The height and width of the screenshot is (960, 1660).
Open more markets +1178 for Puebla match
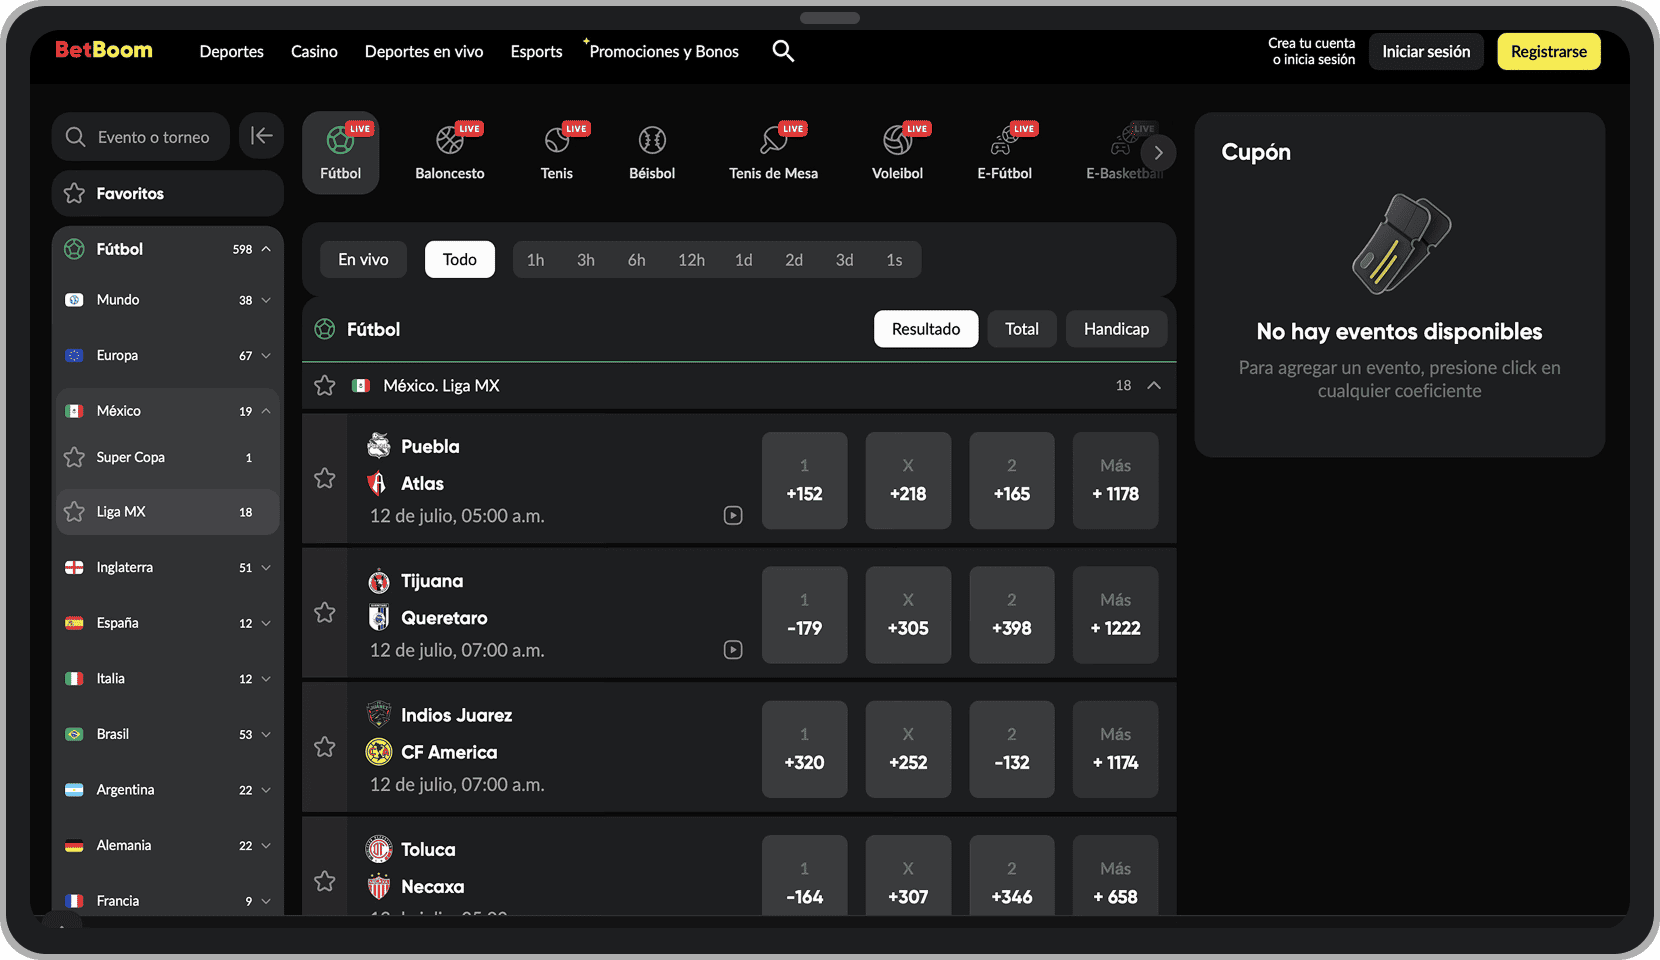1116,481
